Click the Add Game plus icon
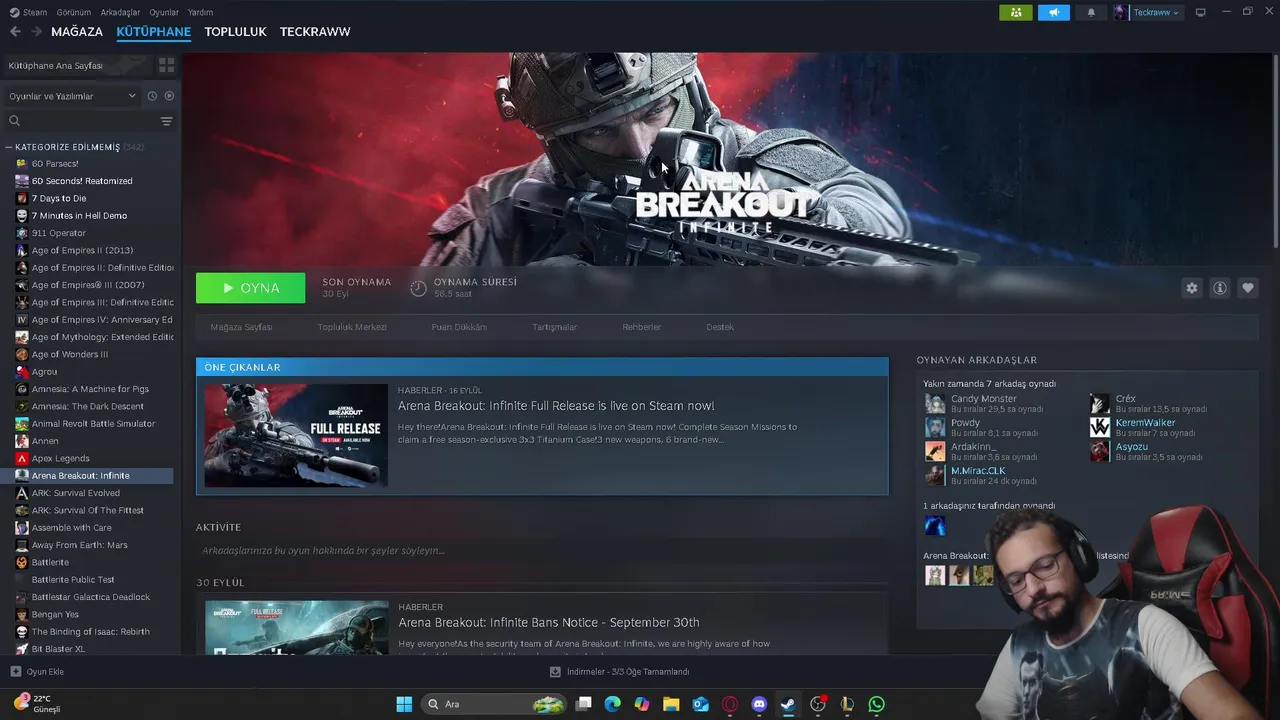Screen dimensions: 1280x720 (x=15, y=672)
